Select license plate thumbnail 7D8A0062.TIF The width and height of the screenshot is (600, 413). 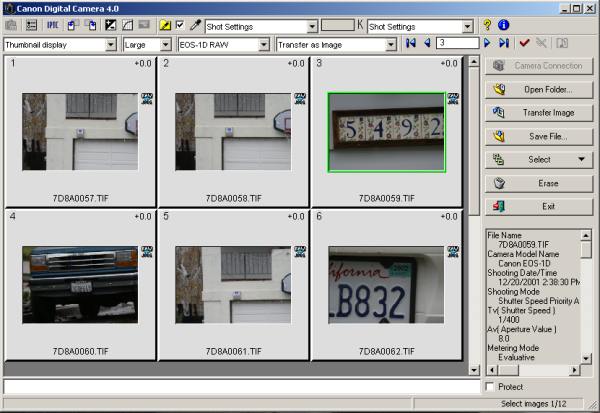point(386,285)
